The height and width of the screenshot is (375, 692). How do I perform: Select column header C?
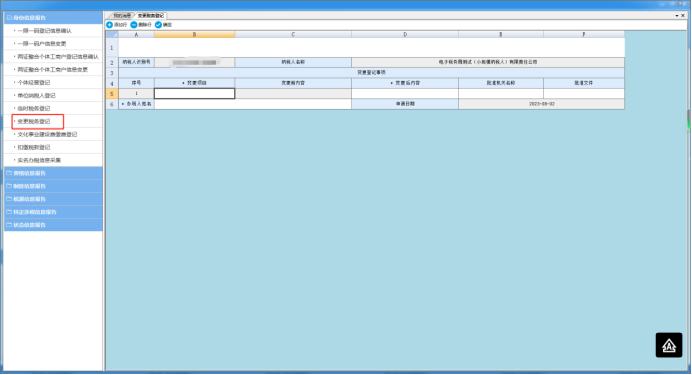click(293, 34)
